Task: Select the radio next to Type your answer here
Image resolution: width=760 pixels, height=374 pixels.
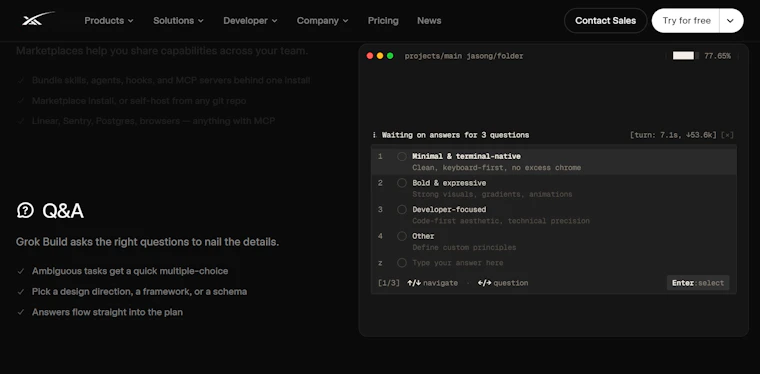Action: click(x=402, y=263)
